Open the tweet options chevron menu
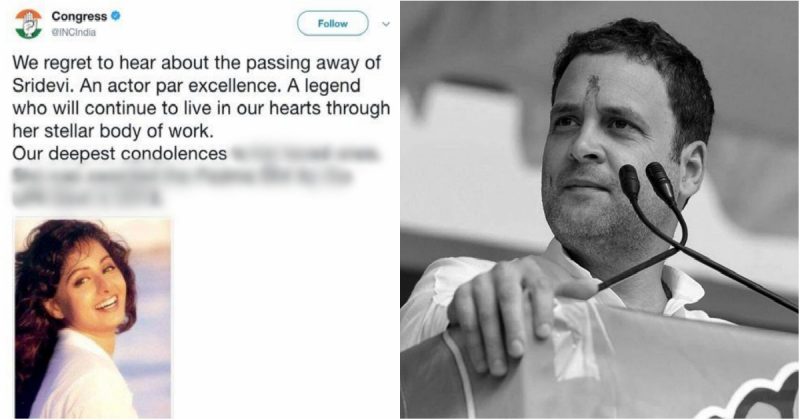 pyautogui.click(x=386, y=22)
